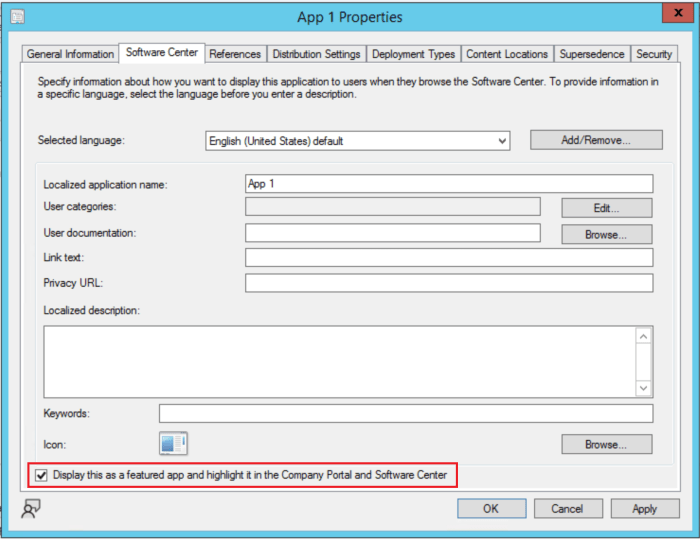This screenshot has width=700, height=540.
Task: Click the Add/Remove language button
Action: (596, 140)
